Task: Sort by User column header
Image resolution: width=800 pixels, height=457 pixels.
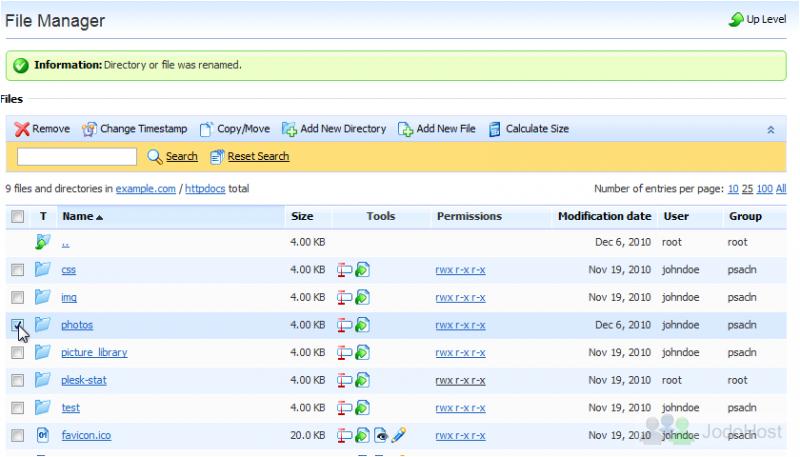Action: coord(676,216)
